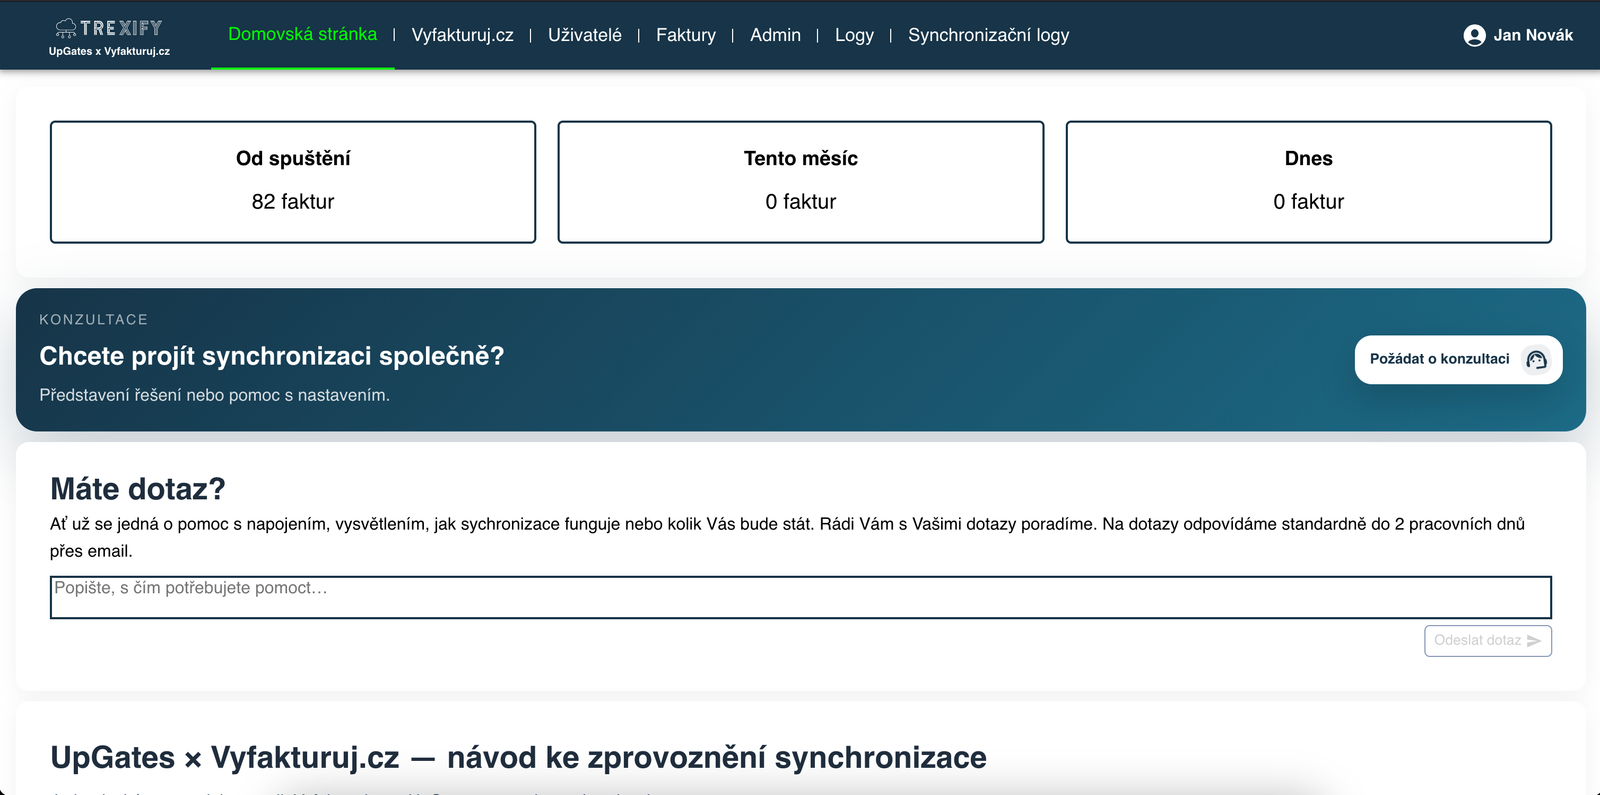Viewport: 1600px width, 795px height.
Task: Click 'Chcete projít synchronizaci společně?' heading
Action: coord(272,356)
